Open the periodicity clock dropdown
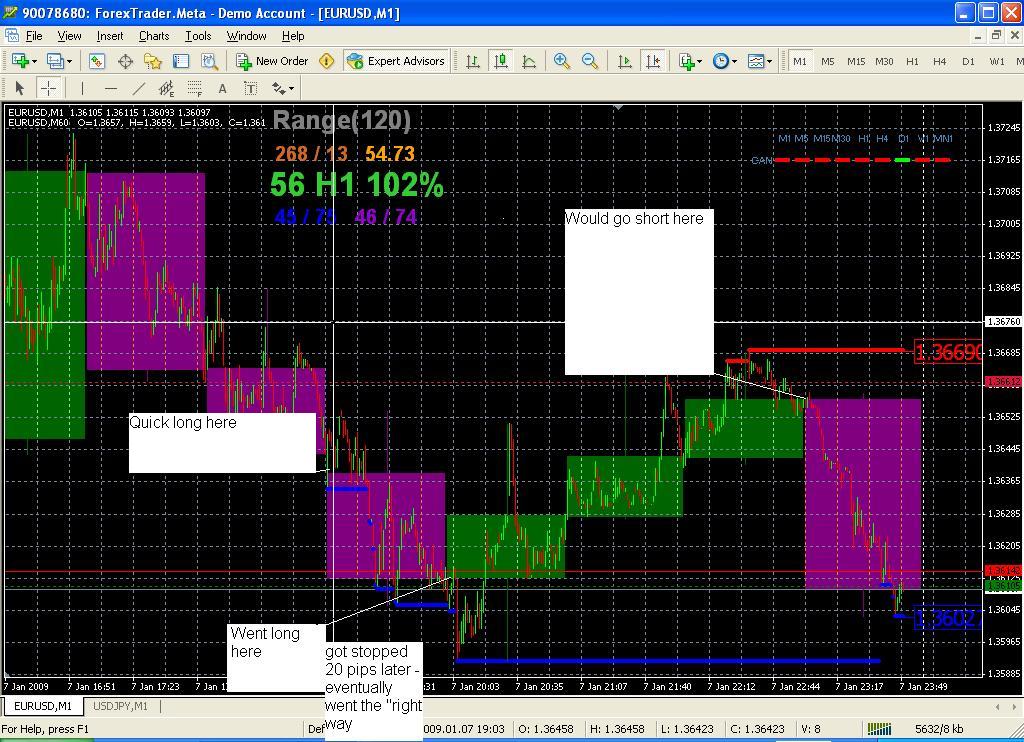This screenshot has height=742, width=1024. (734, 61)
